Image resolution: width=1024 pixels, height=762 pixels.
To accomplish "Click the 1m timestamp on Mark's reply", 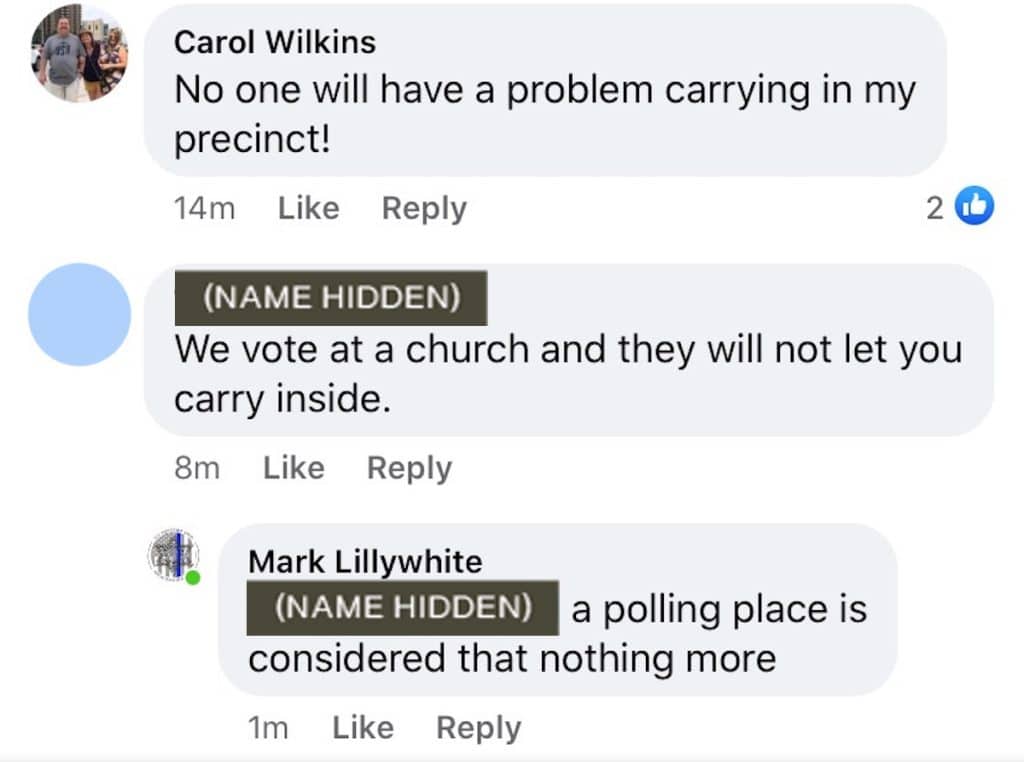I will pos(267,728).
